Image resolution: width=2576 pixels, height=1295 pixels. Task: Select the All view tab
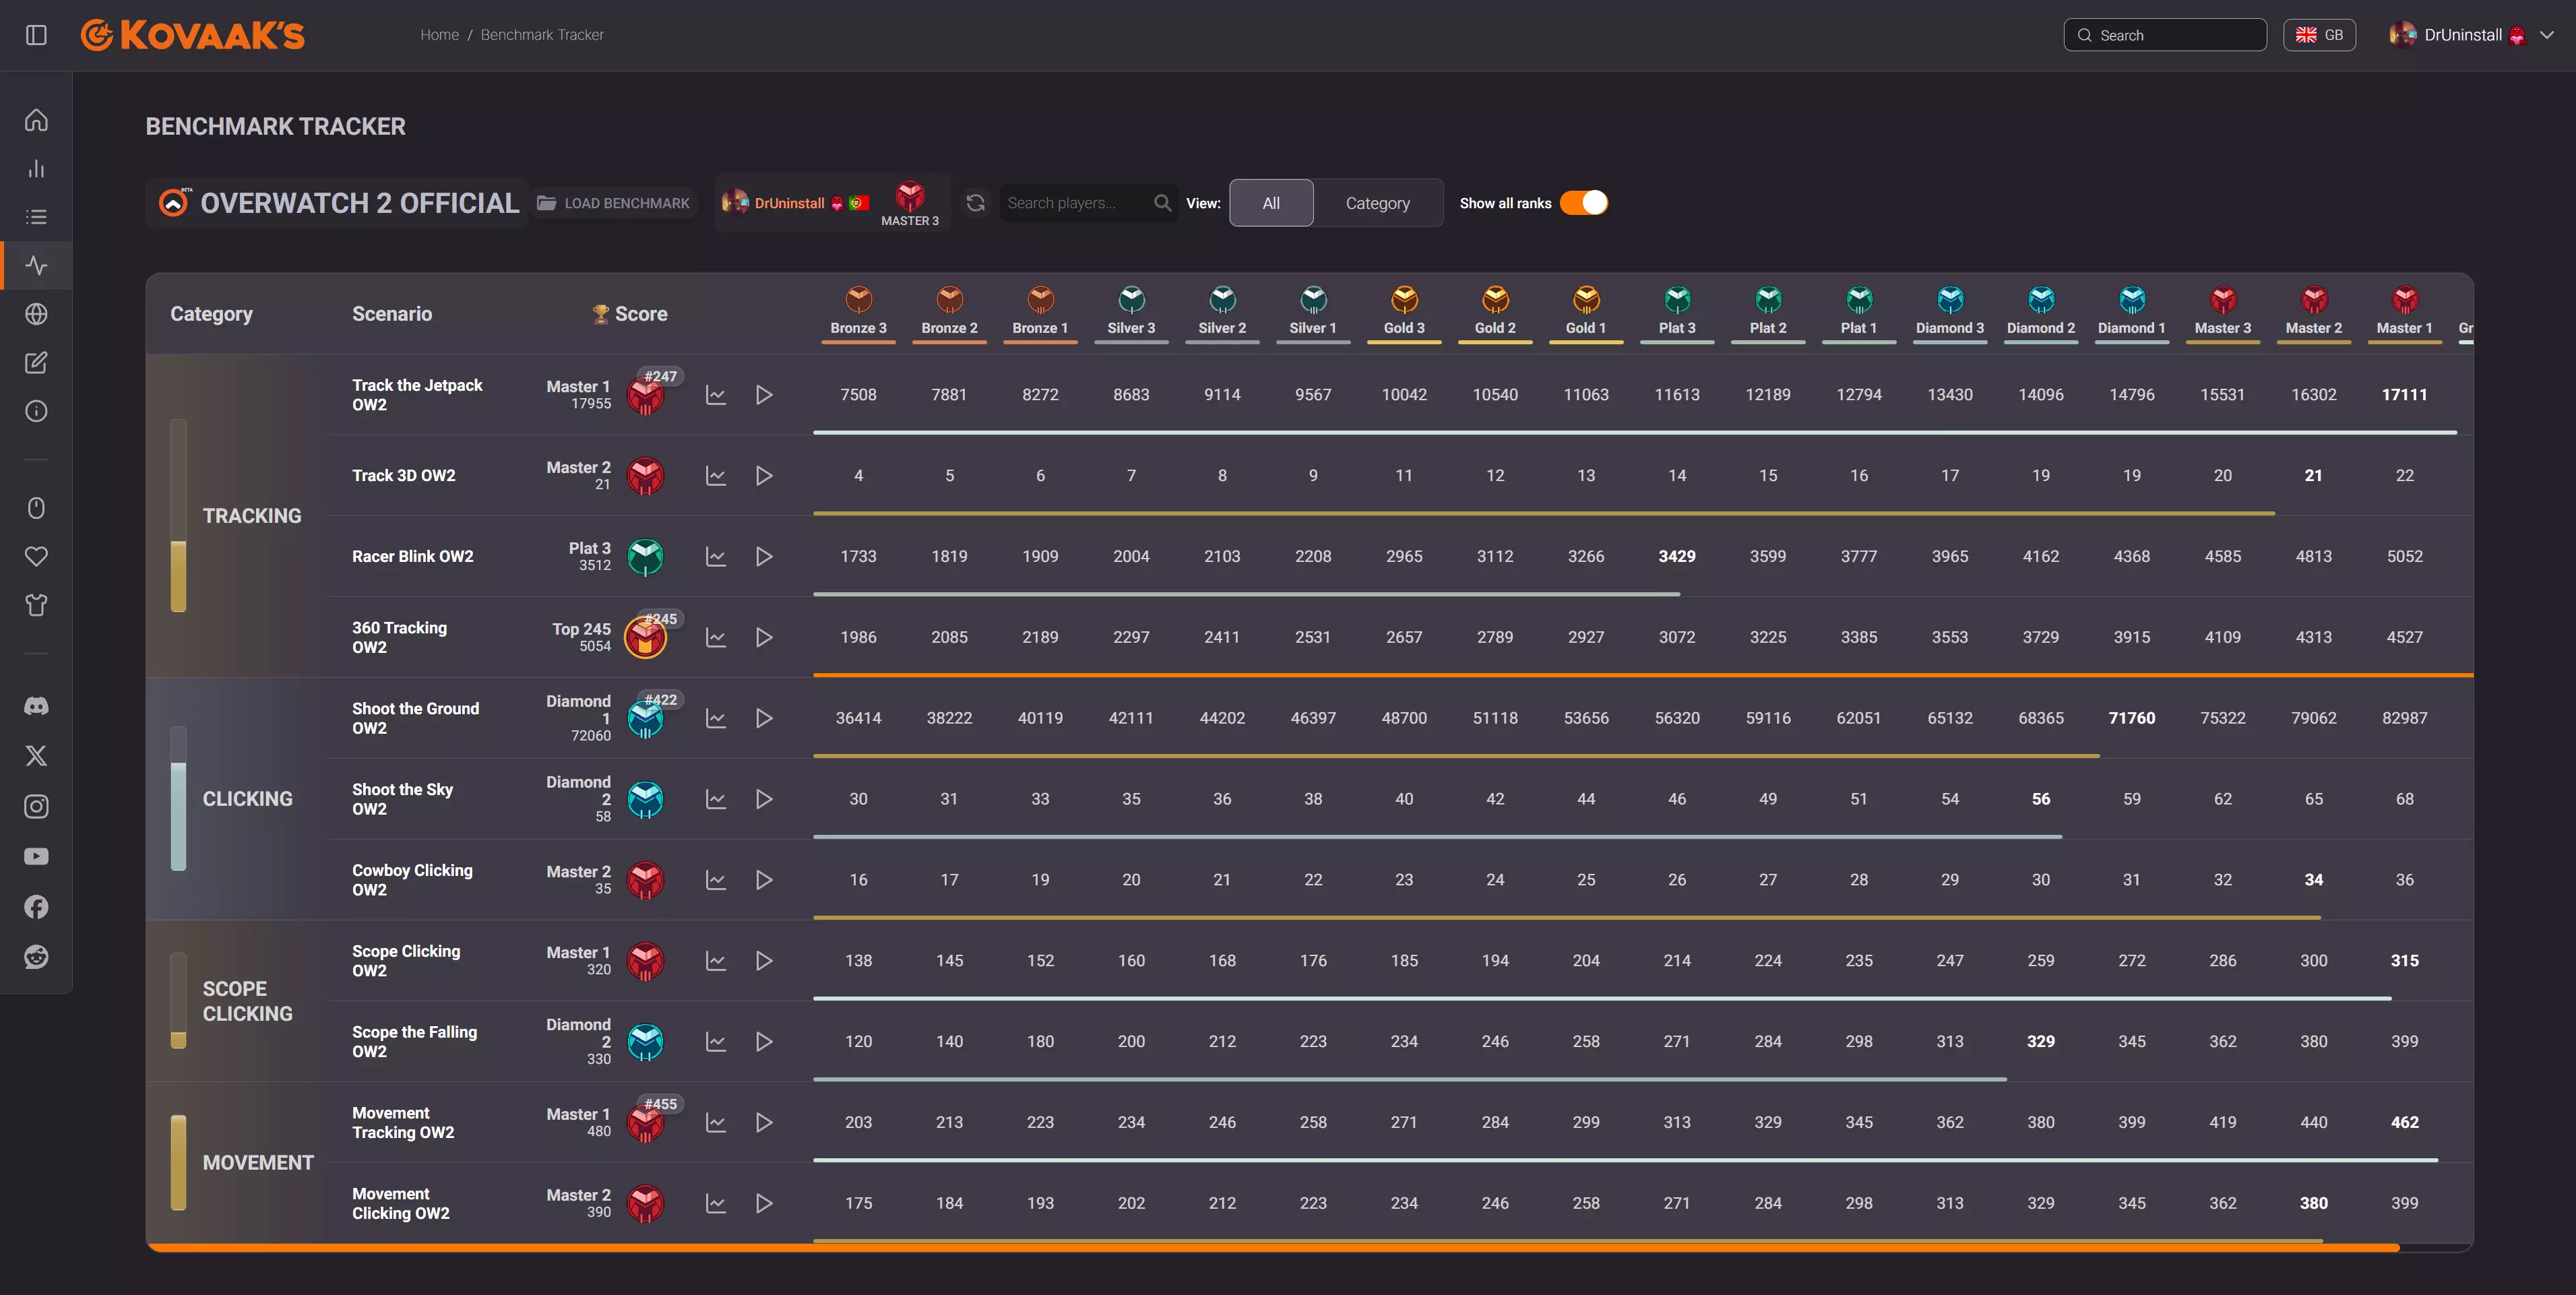(x=1270, y=203)
